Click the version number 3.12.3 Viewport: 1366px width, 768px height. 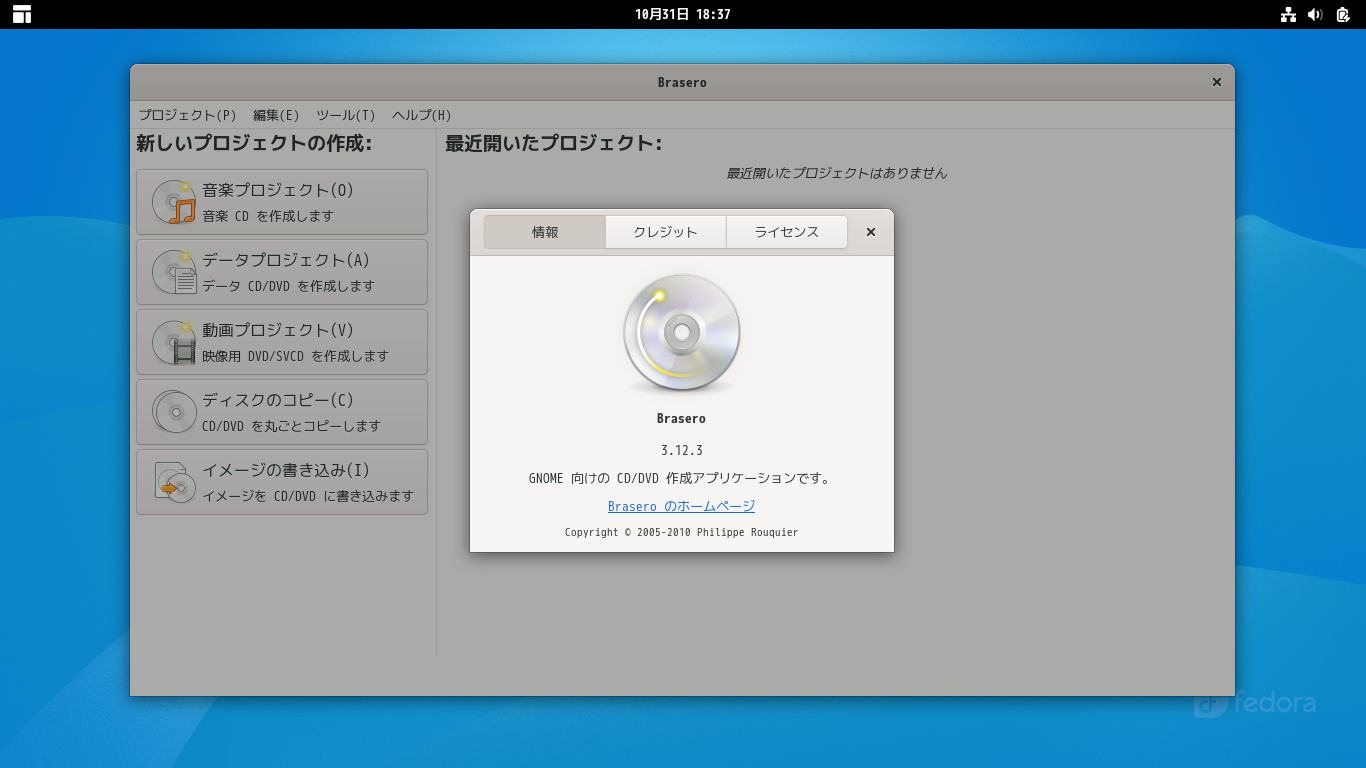click(x=682, y=450)
